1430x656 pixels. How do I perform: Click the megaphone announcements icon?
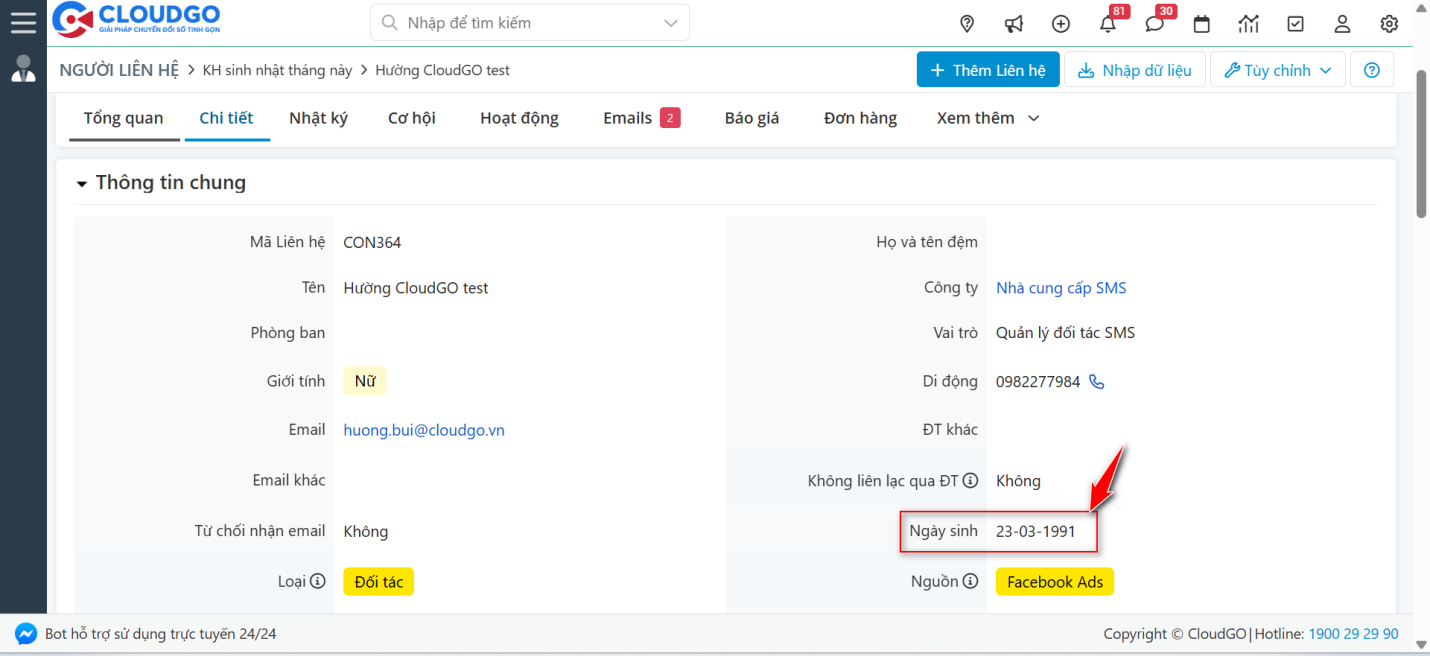click(x=1013, y=23)
